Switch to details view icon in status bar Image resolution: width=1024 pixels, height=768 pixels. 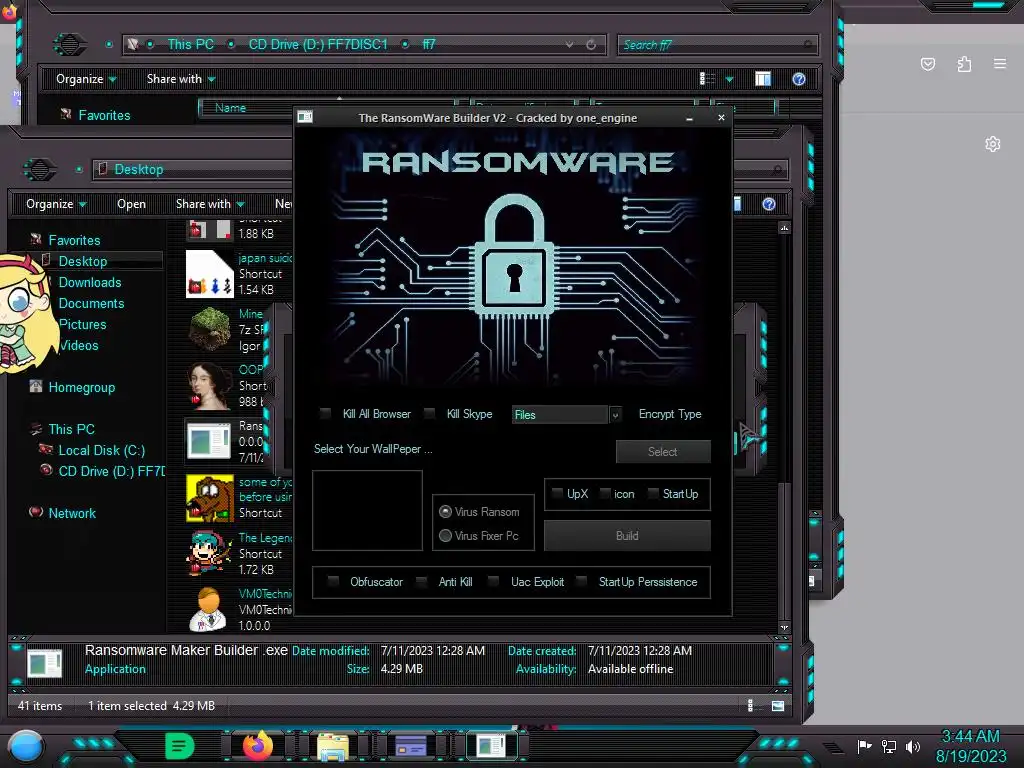click(750, 705)
